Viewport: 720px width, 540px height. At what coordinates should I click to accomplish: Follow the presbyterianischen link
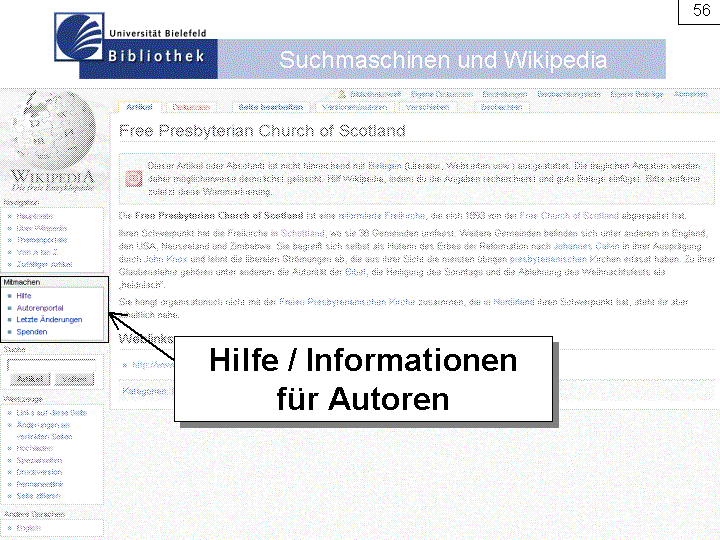click(x=548, y=259)
